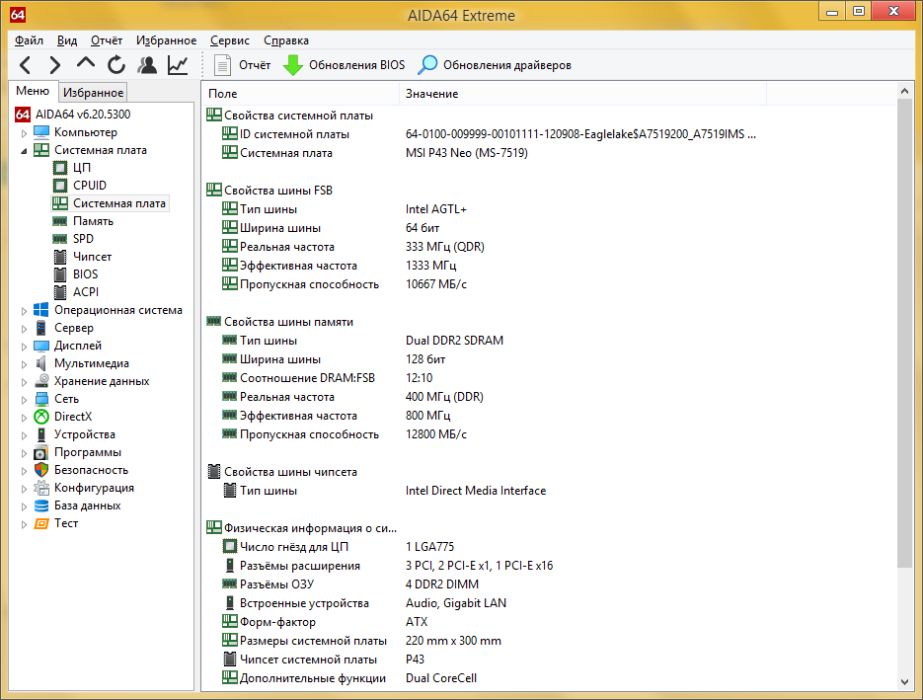Switch to the Меню tab
The width and height of the screenshot is (923, 700).
[32, 91]
